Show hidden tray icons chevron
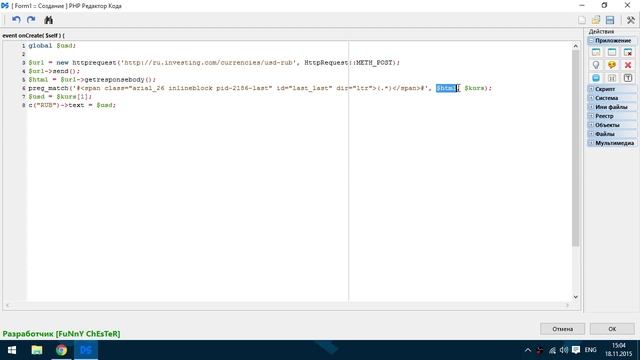This screenshot has width=640, height=360. 528,350
